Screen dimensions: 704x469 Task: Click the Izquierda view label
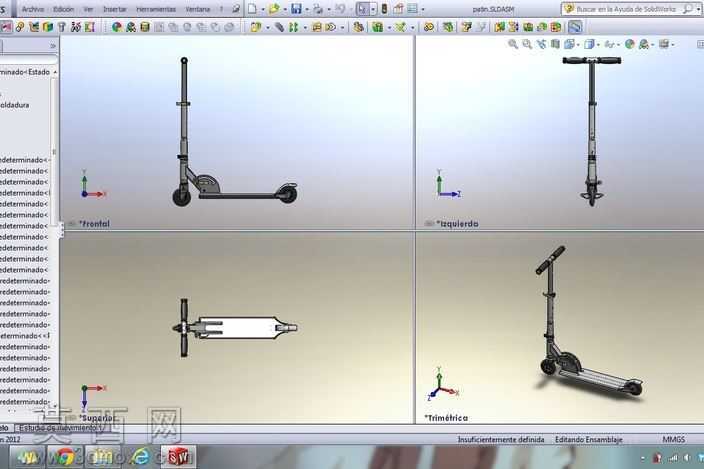click(457, 224)
